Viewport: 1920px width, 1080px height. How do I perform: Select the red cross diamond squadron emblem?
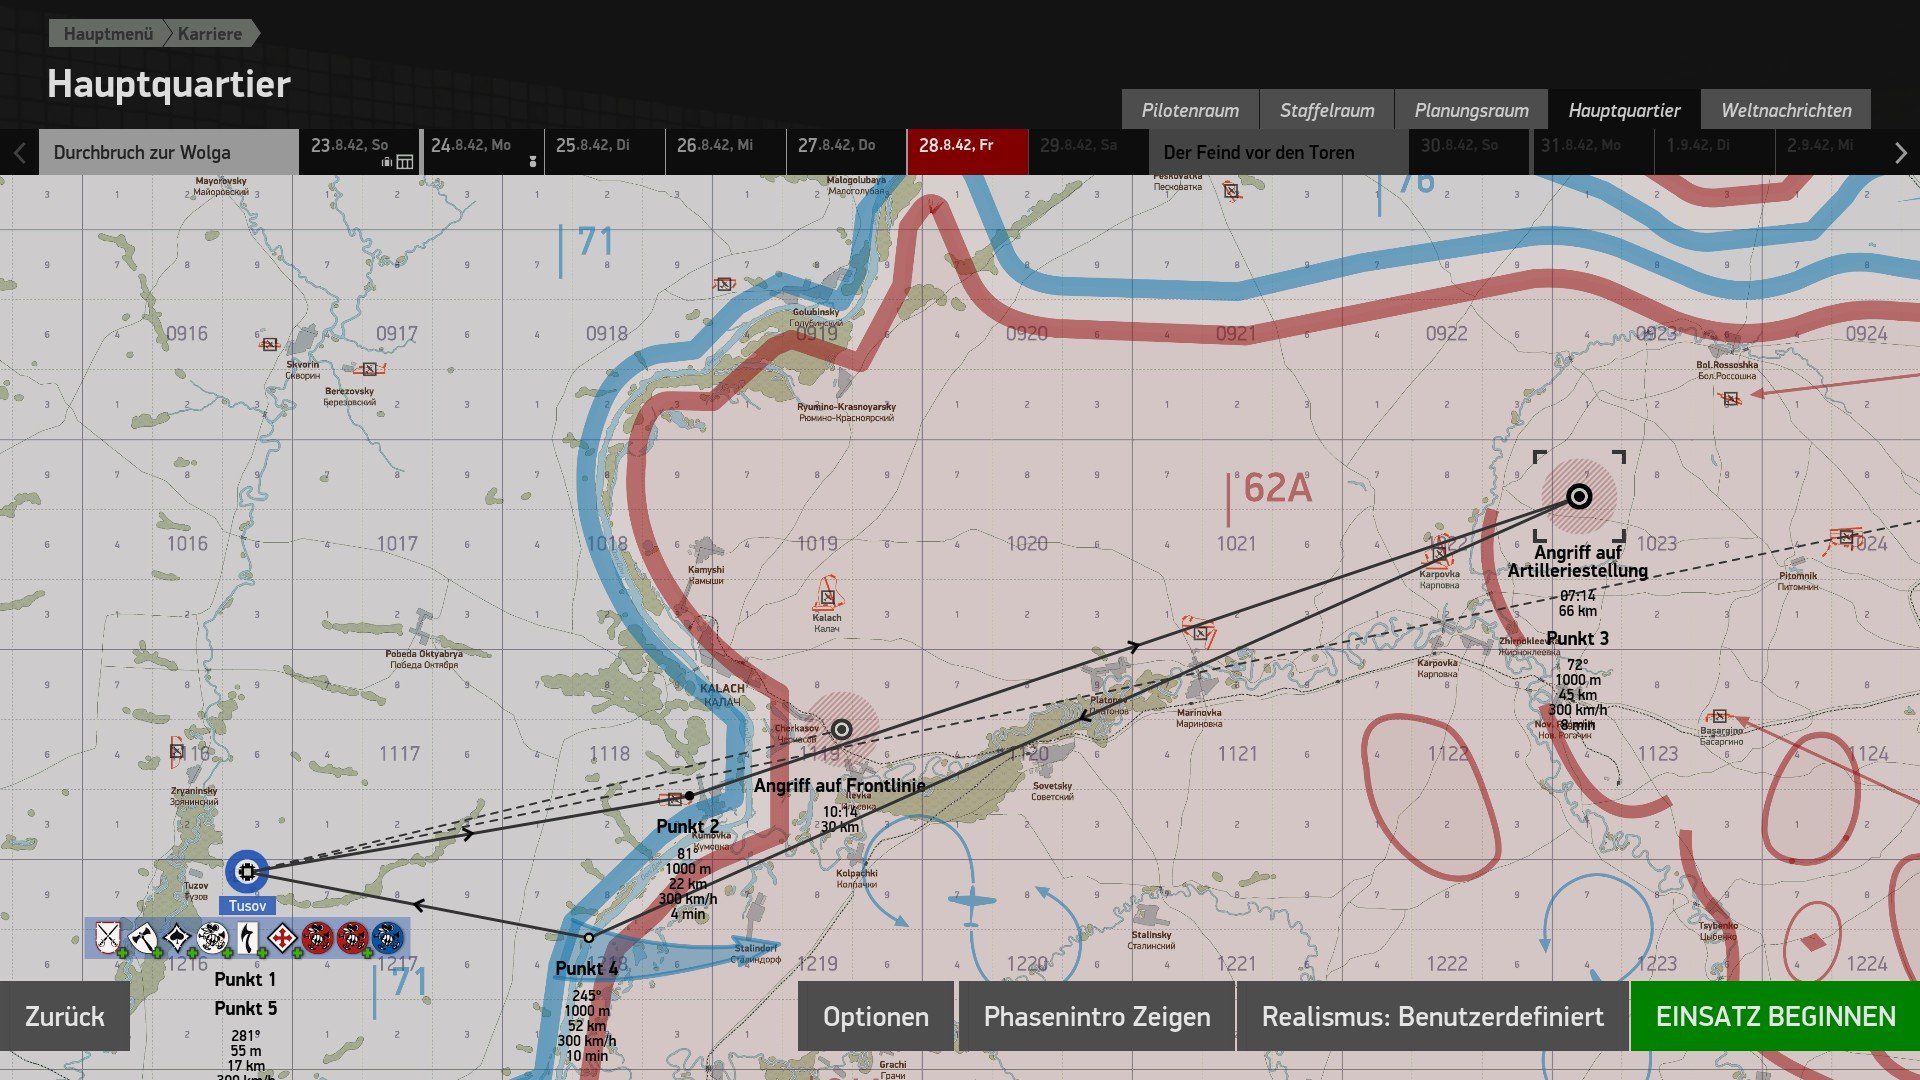282,938
